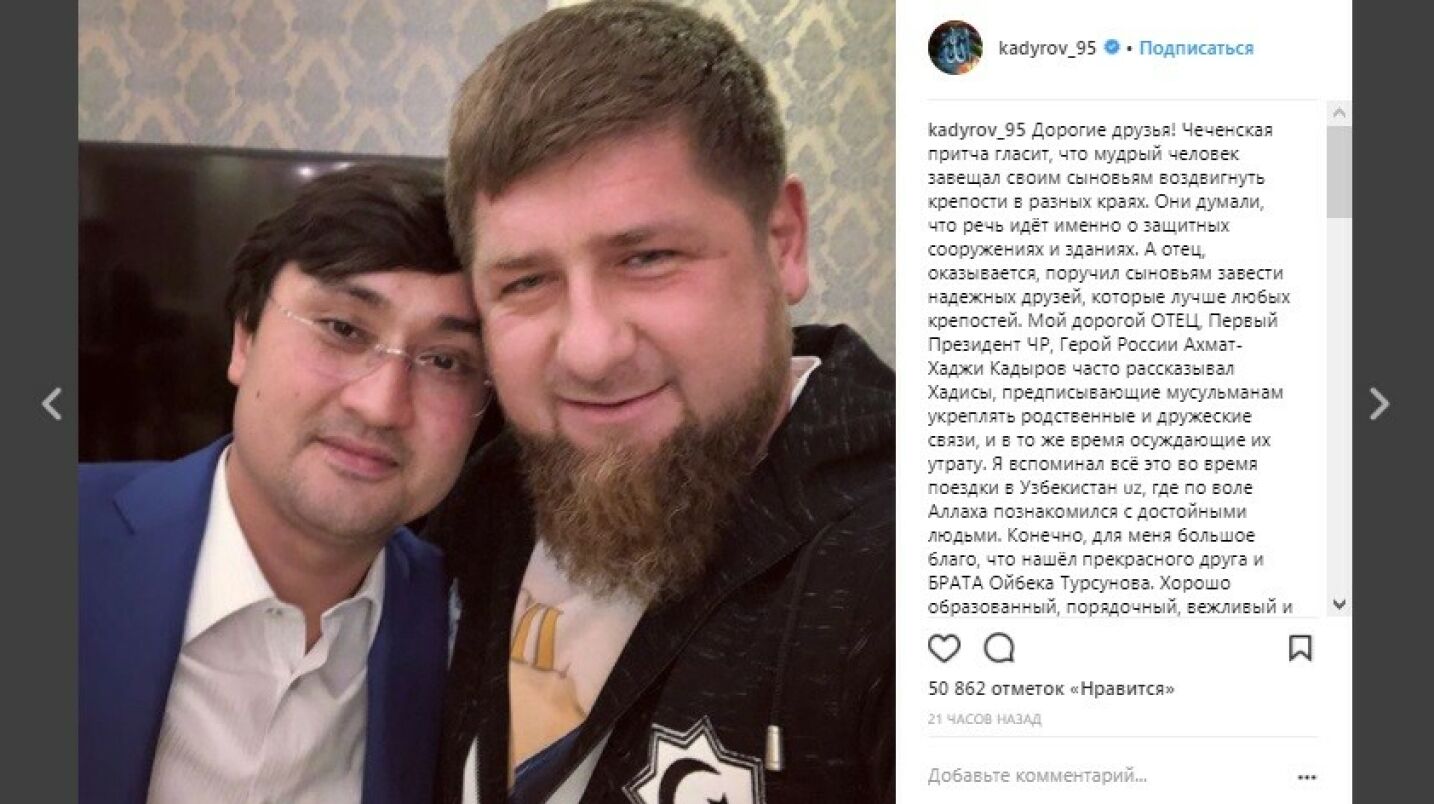The height and width of the screenshot is (804, 1434).
Task: Advance to the next post with right arrow
Action: 1379,404
